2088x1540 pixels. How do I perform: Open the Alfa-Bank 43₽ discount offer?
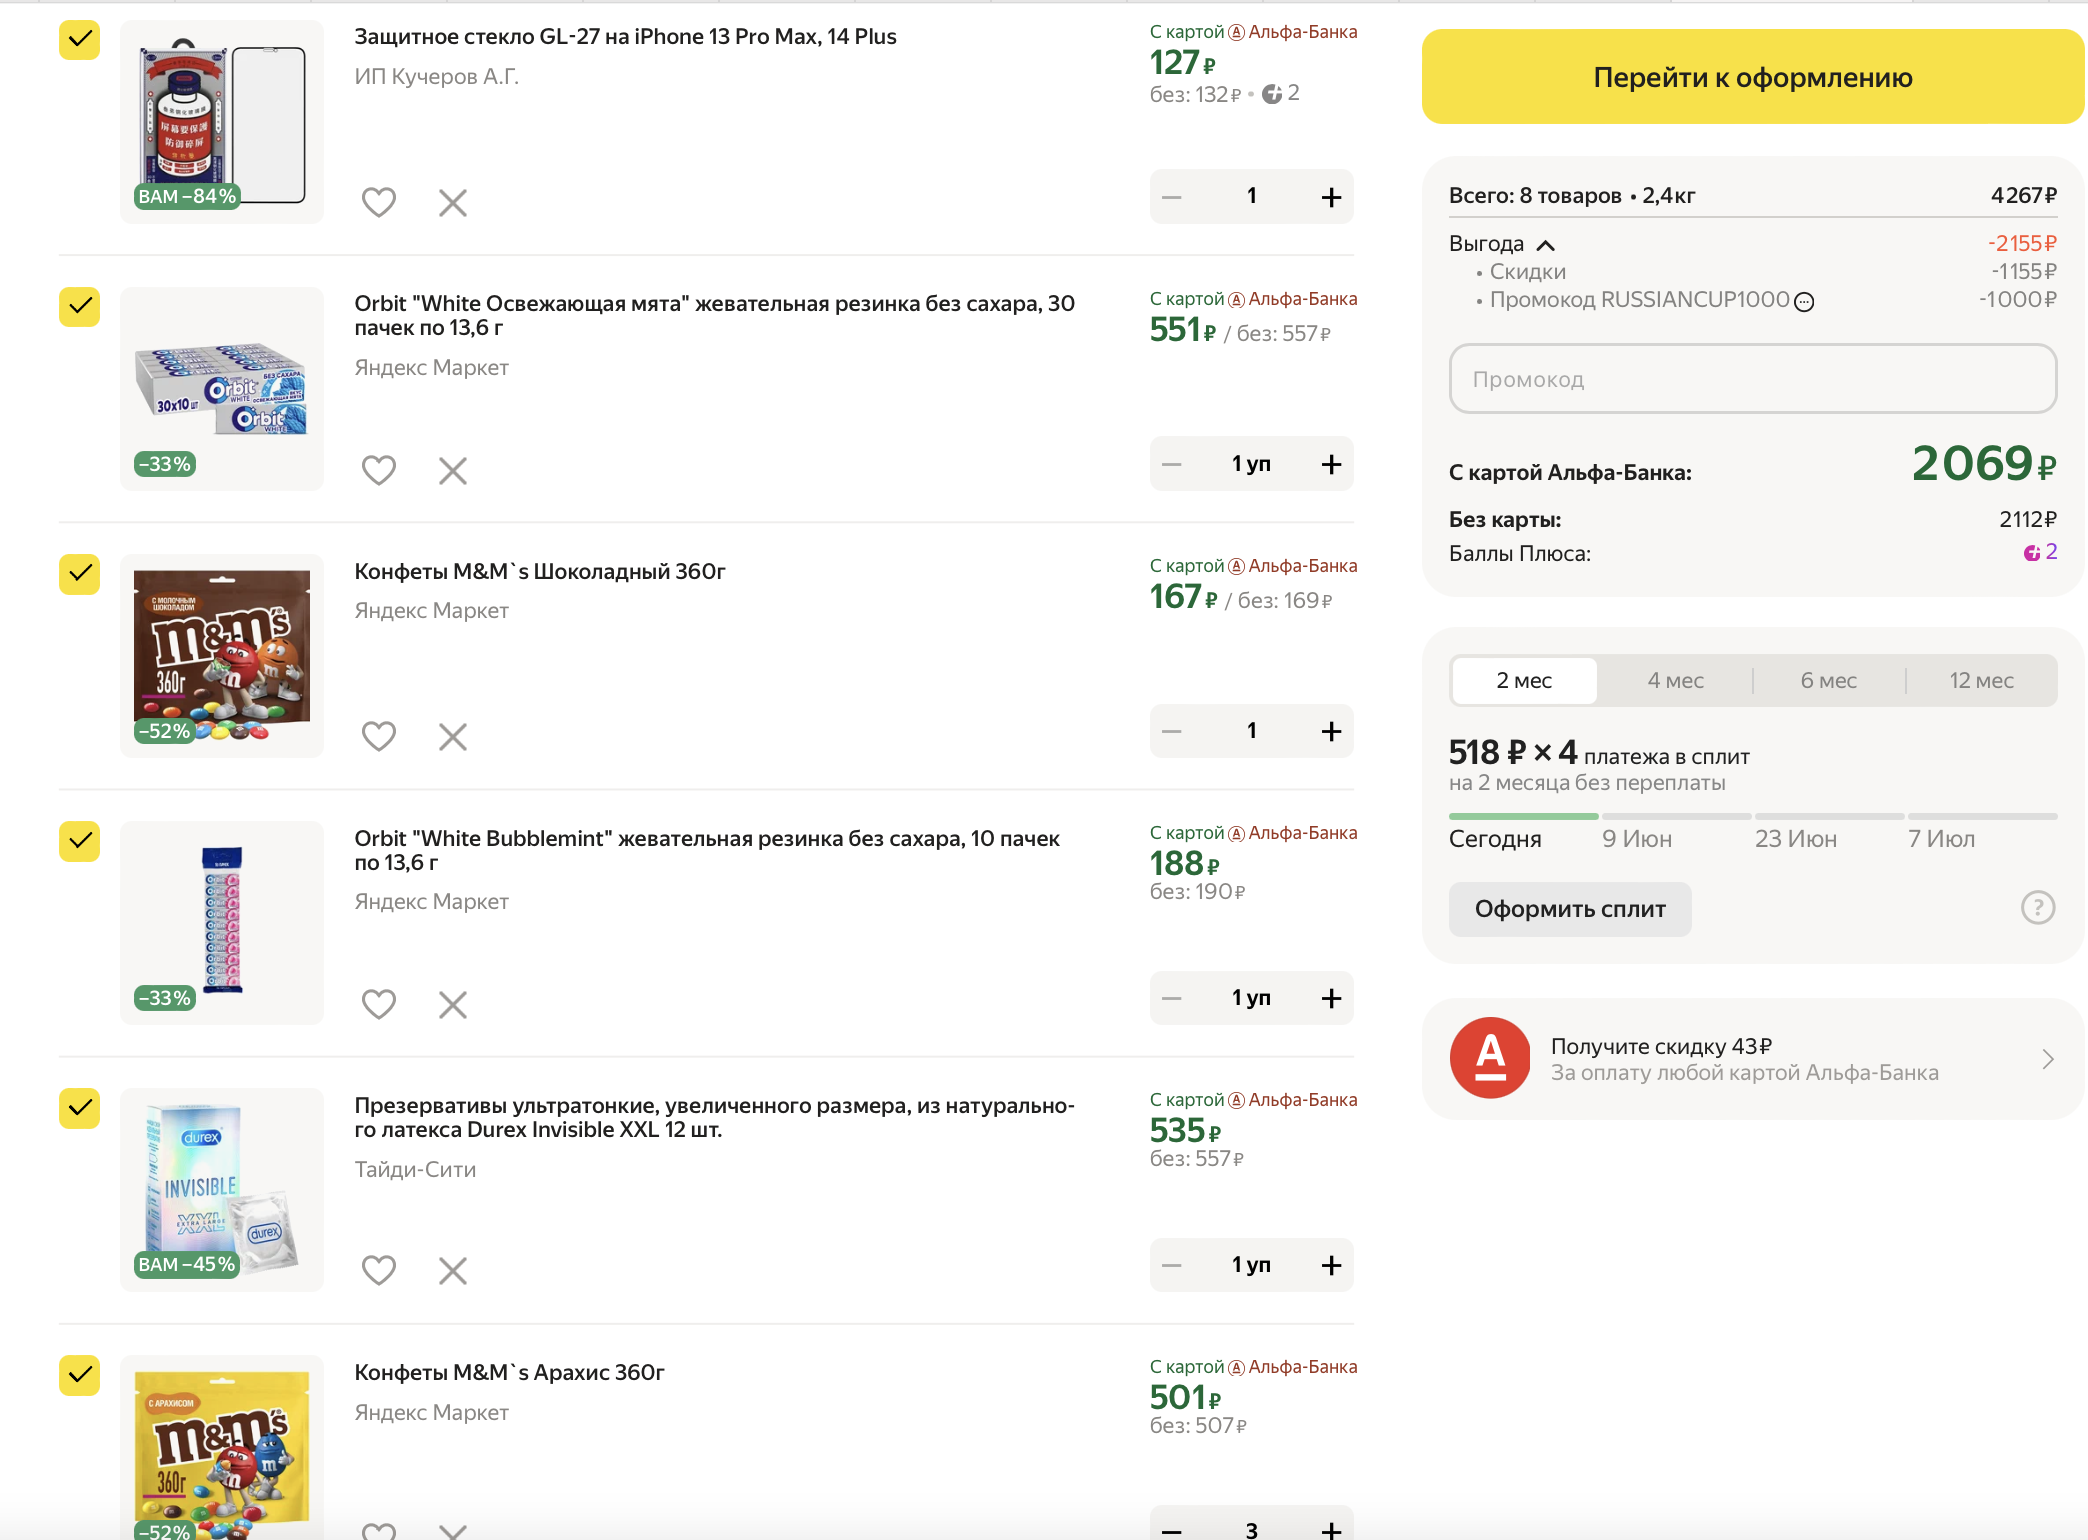pos(1753,1059)
